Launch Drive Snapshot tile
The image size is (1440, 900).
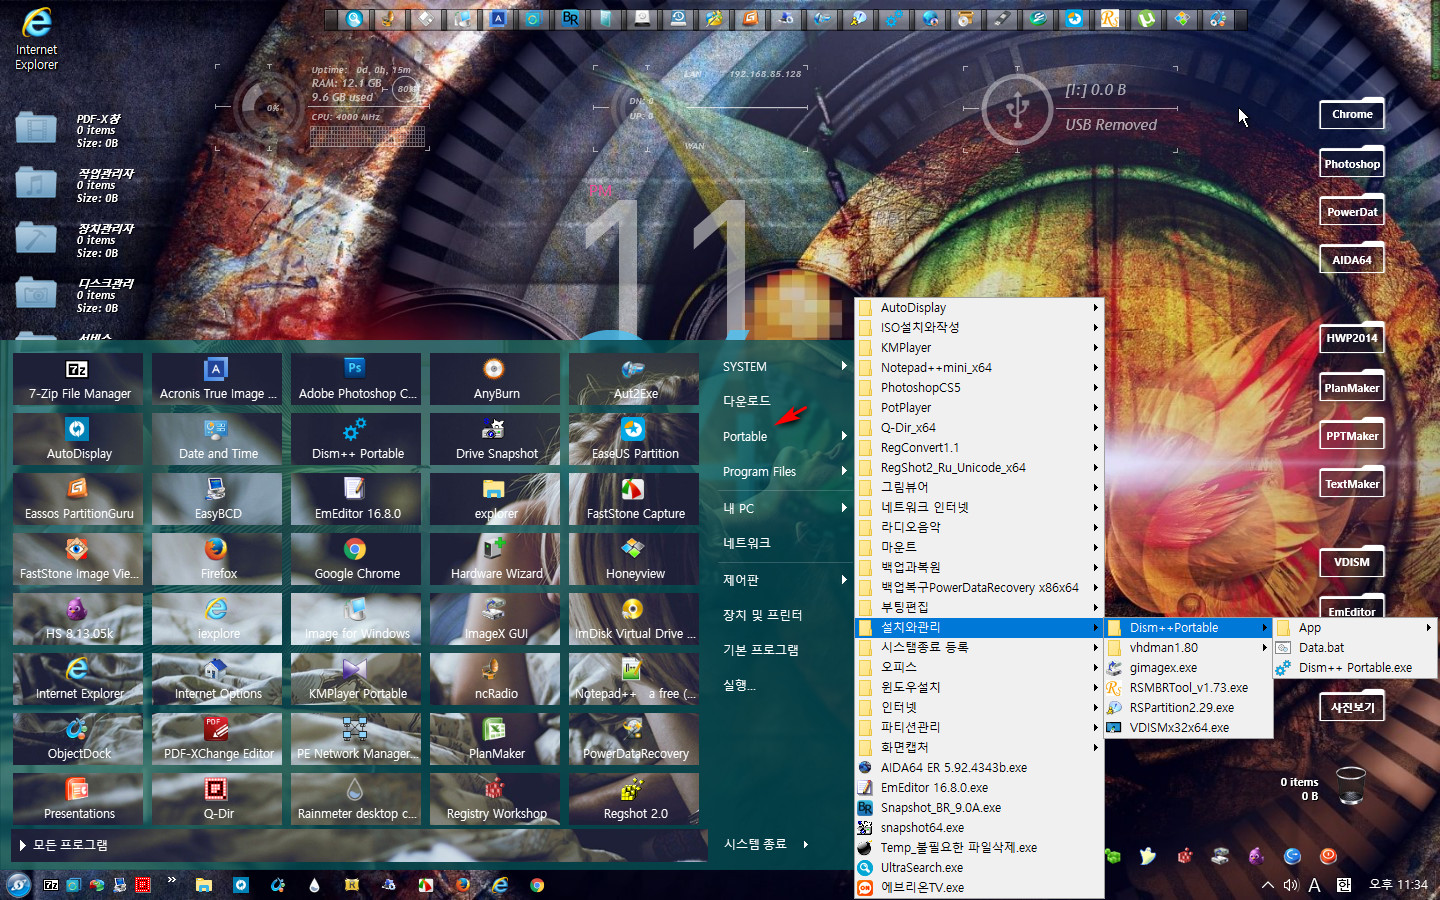pos(495,439)
